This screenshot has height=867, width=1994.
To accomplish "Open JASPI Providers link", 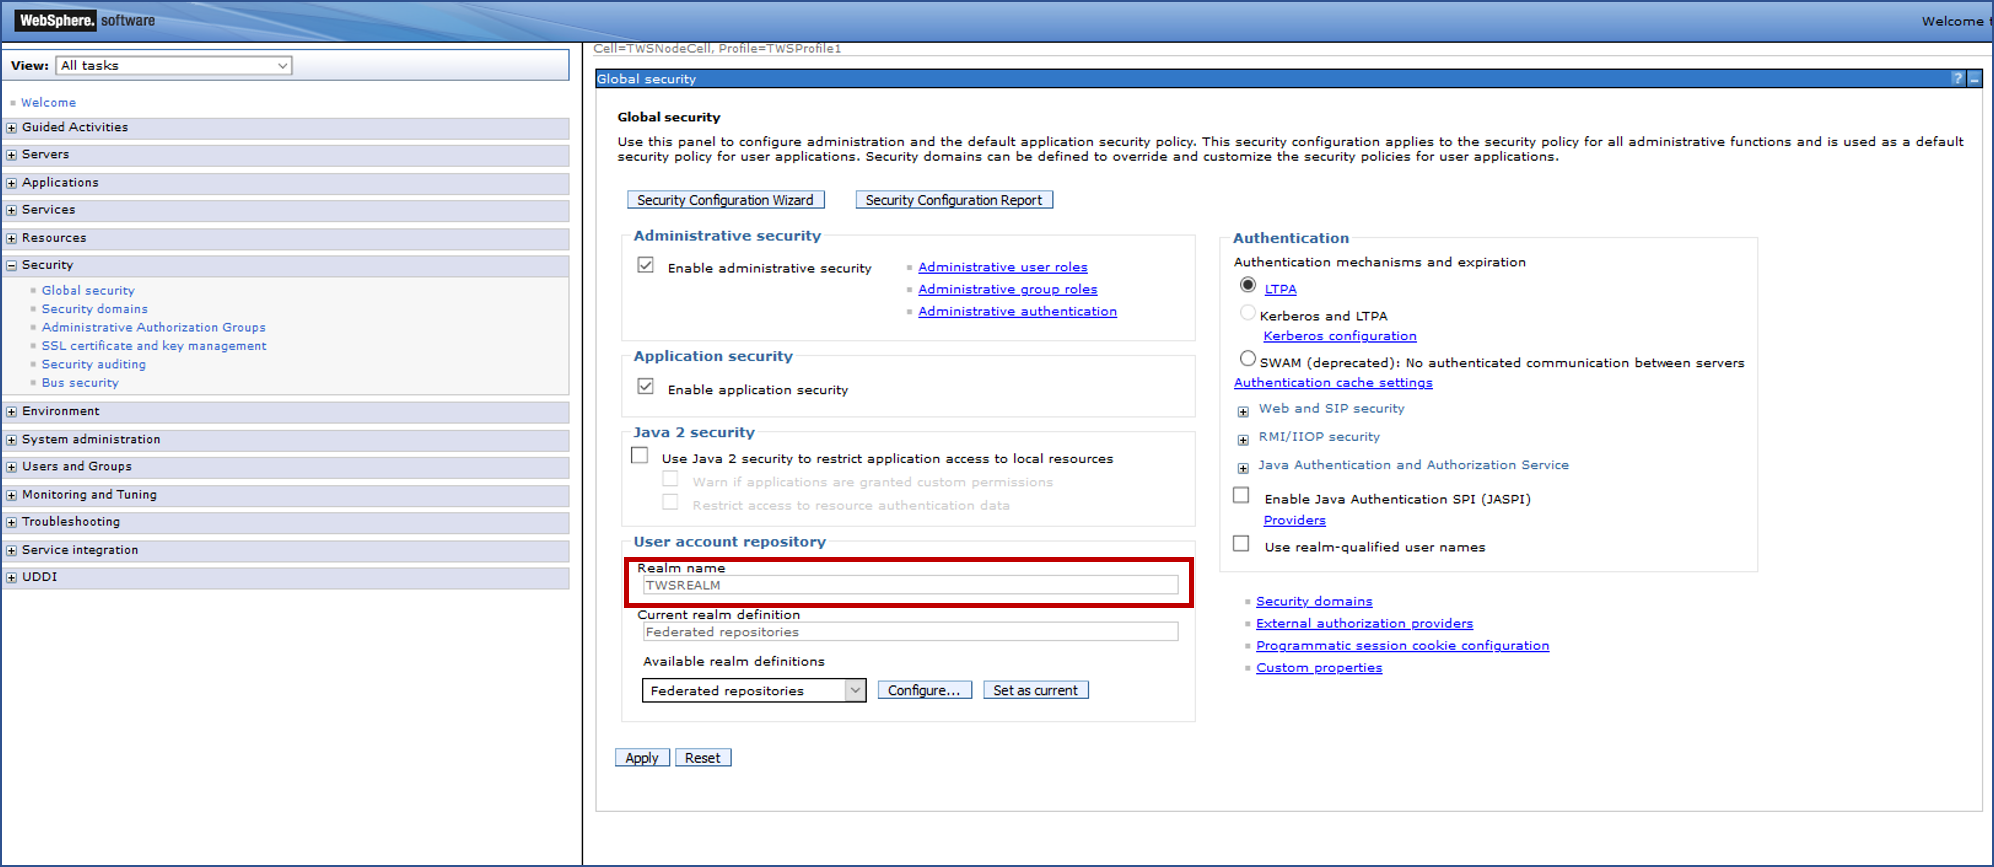I will point(1294,520).
